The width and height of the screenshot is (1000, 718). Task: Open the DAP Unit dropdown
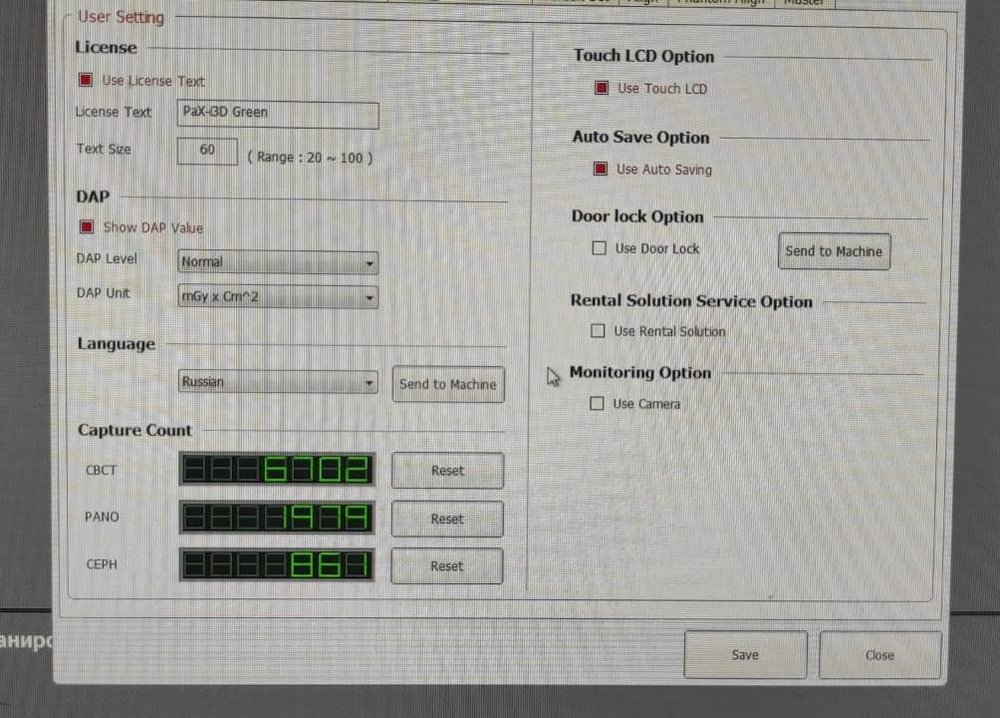click(278, 297)
